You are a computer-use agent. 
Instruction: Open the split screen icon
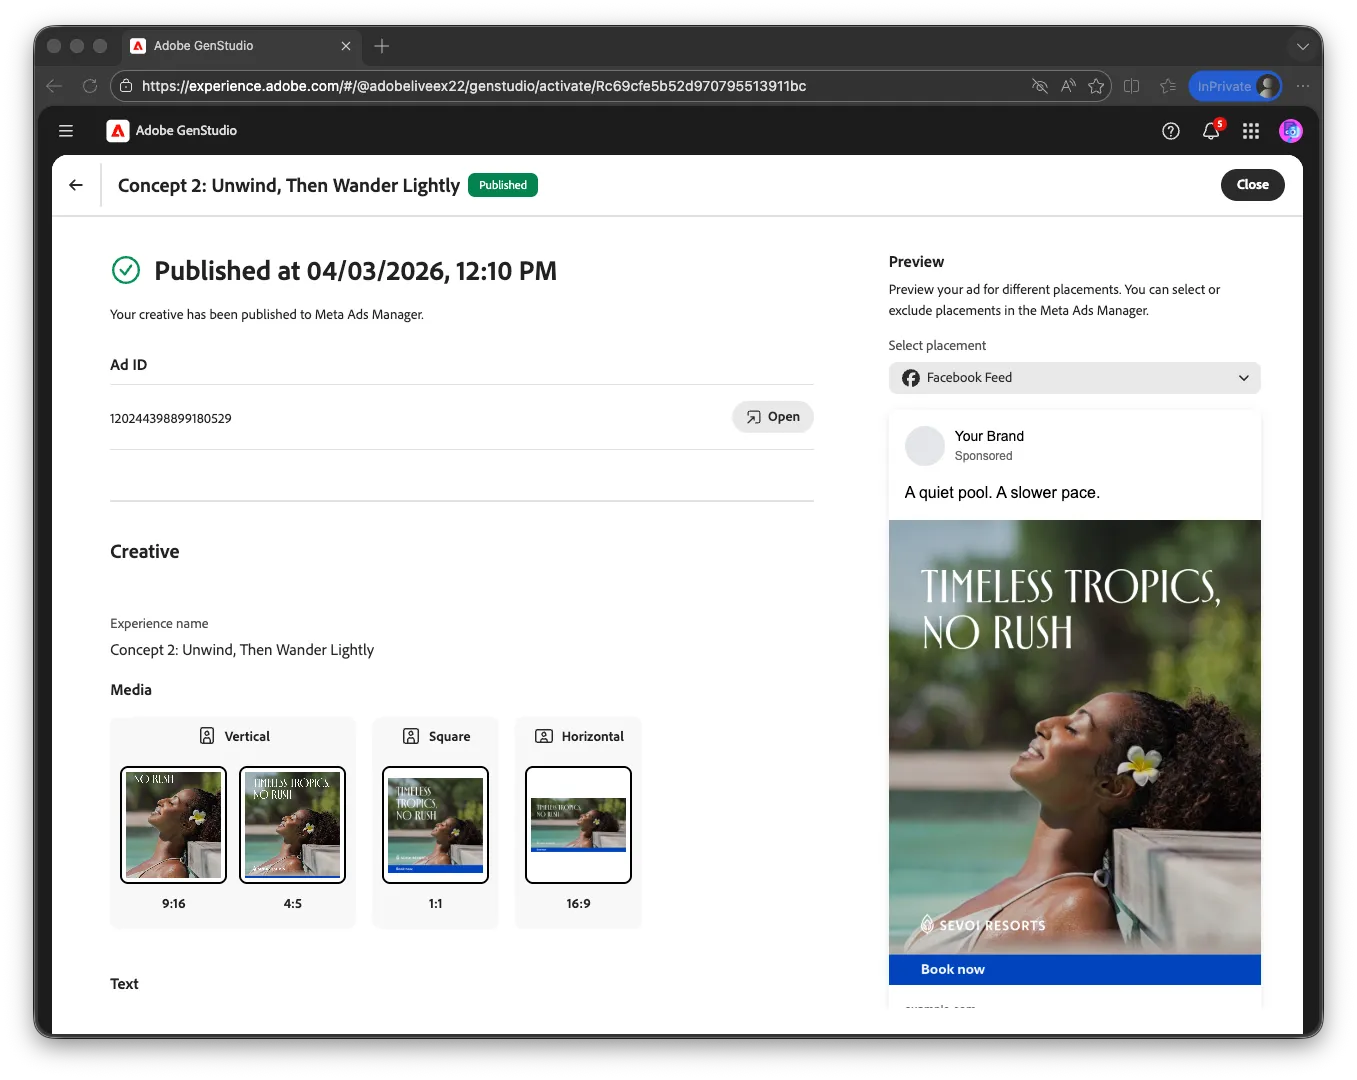tap(1132, 86)
